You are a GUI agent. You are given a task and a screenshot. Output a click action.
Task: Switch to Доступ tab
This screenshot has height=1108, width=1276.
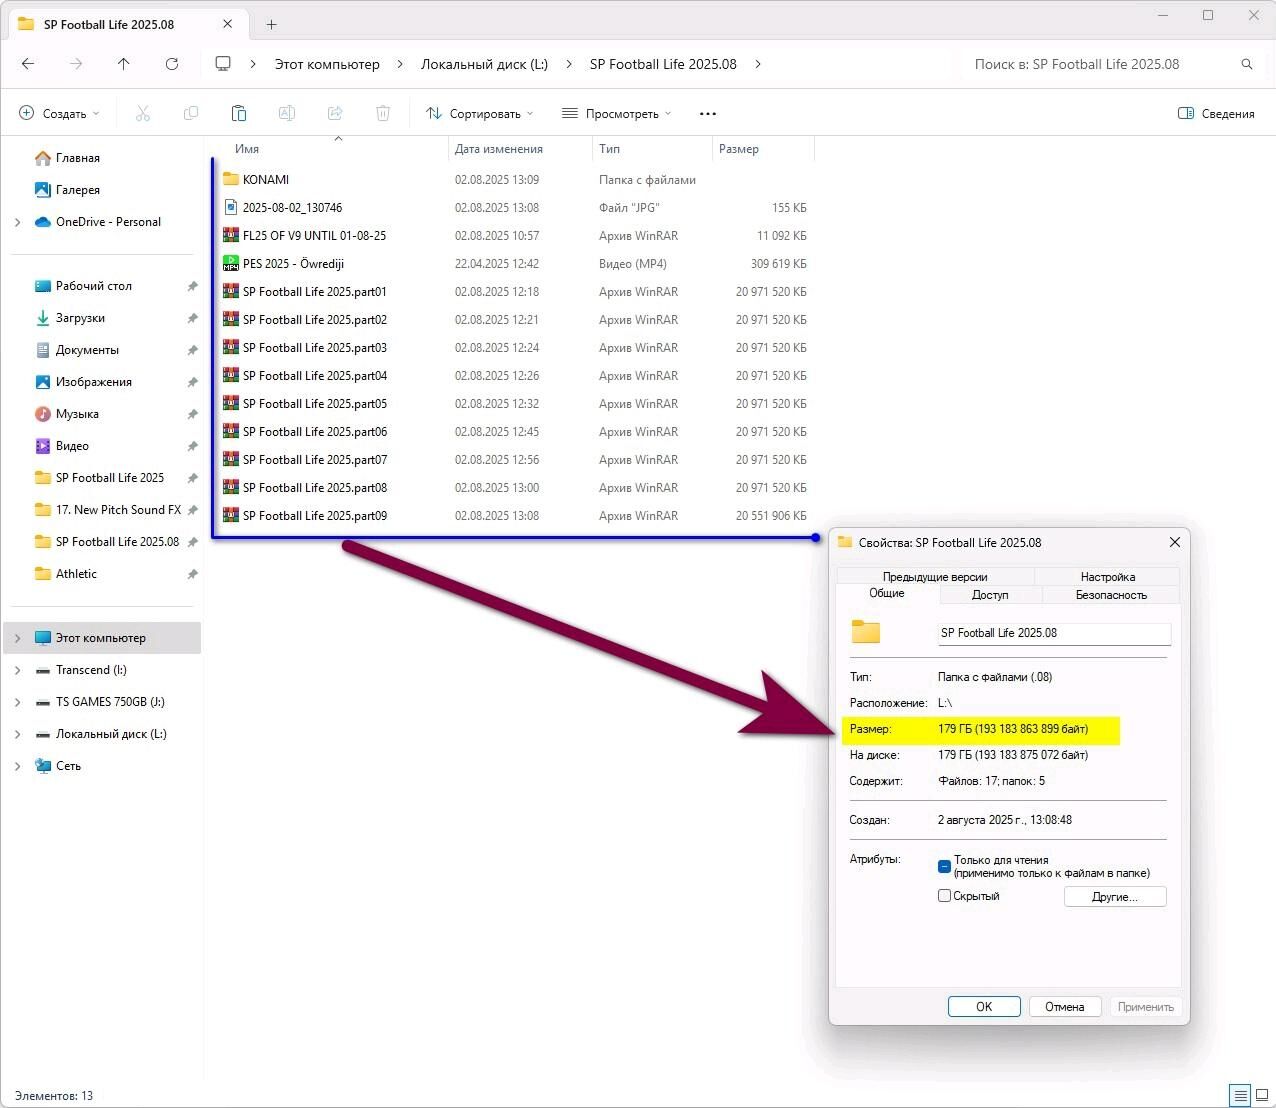990,595
